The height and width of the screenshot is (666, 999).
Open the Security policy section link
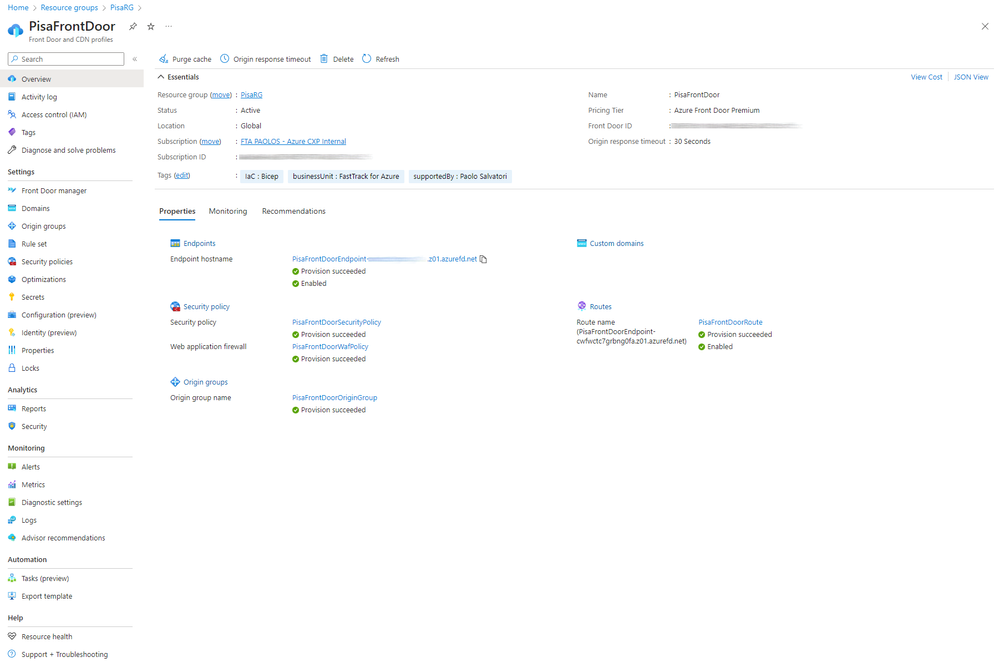click(x=206, y=307)
